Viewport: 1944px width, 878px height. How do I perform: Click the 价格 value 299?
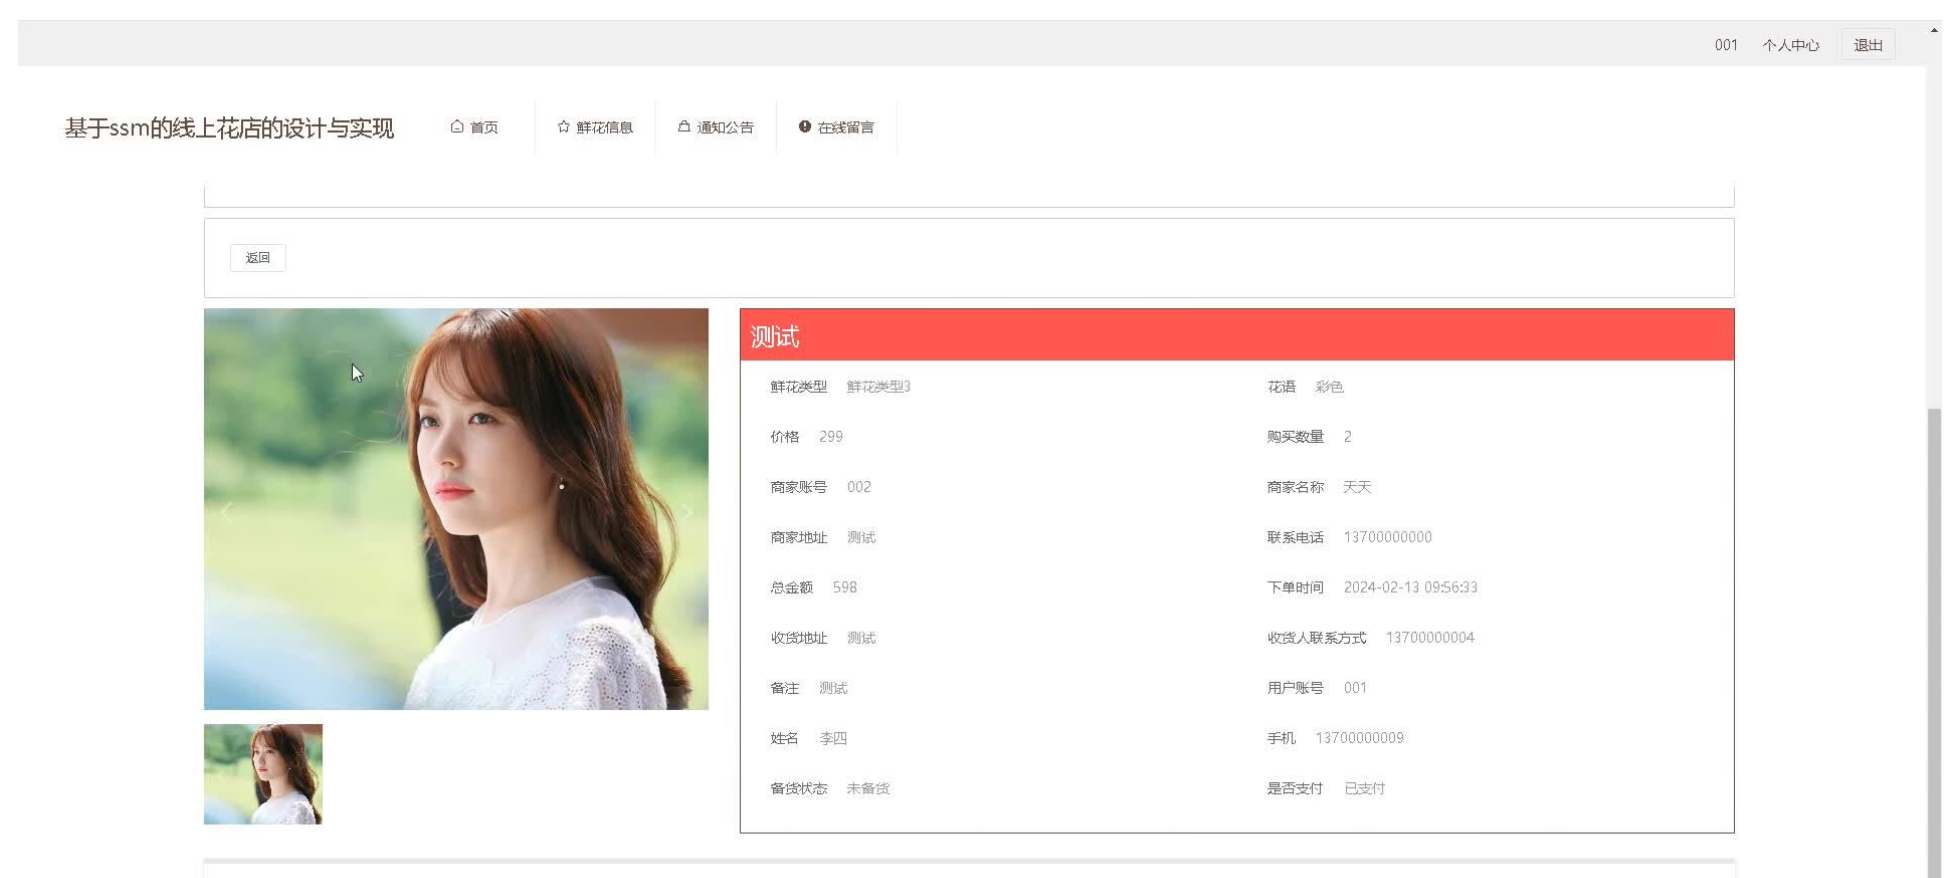(x=831, y=437)
